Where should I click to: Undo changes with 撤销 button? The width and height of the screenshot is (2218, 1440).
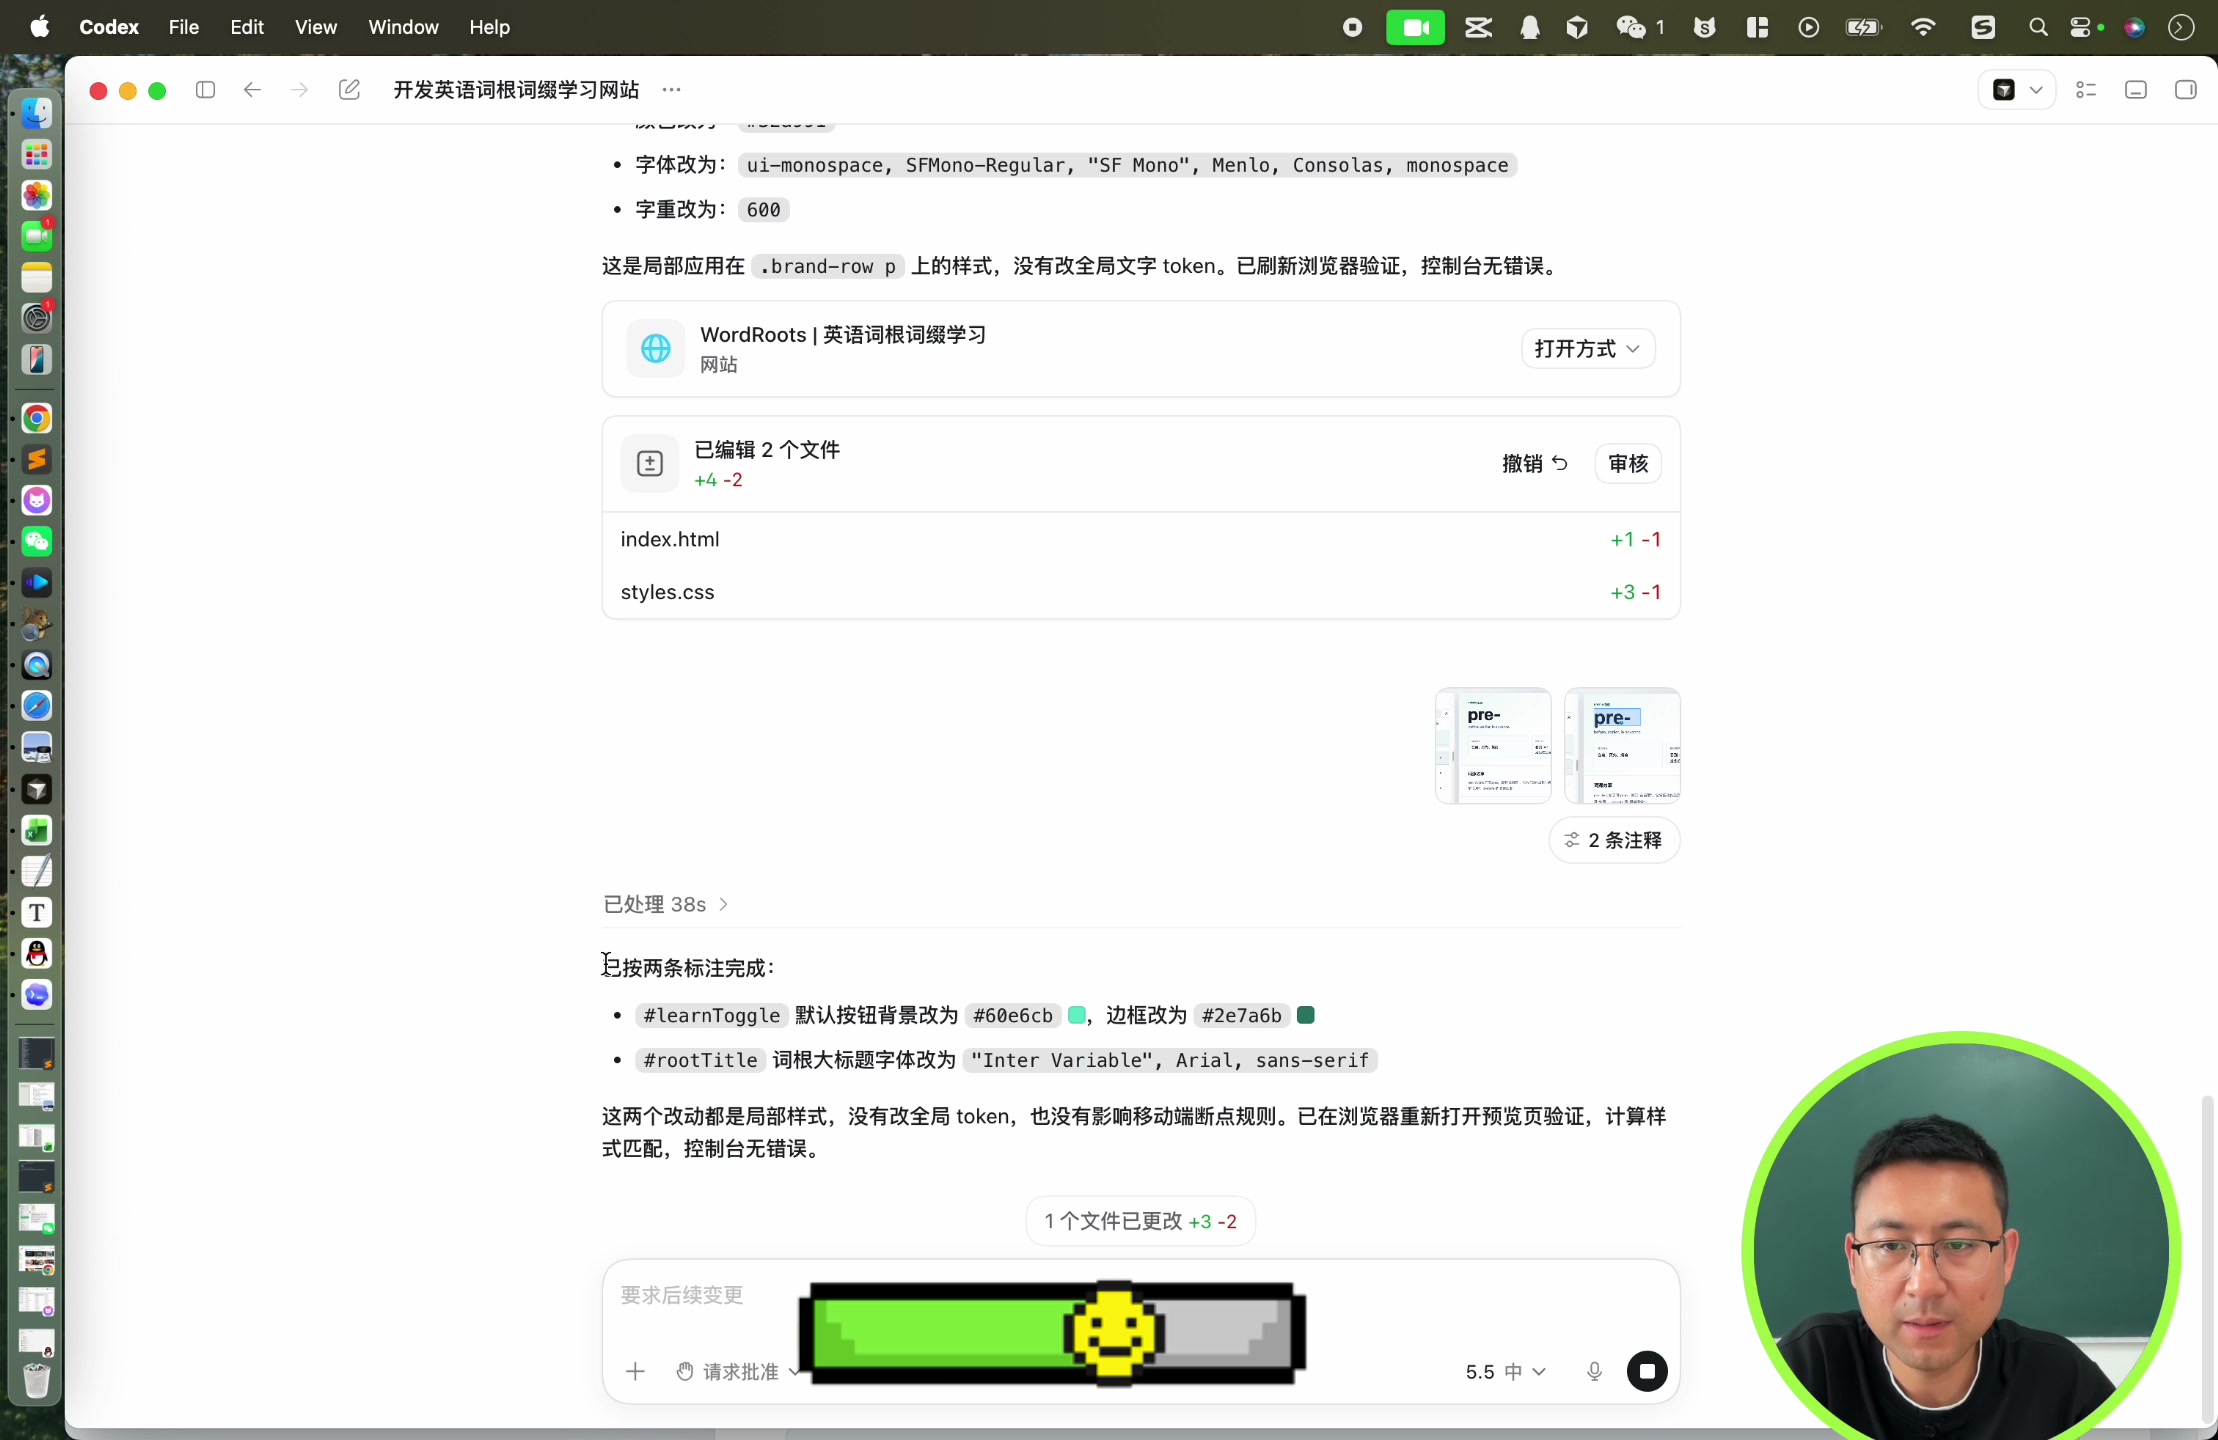1535,463
